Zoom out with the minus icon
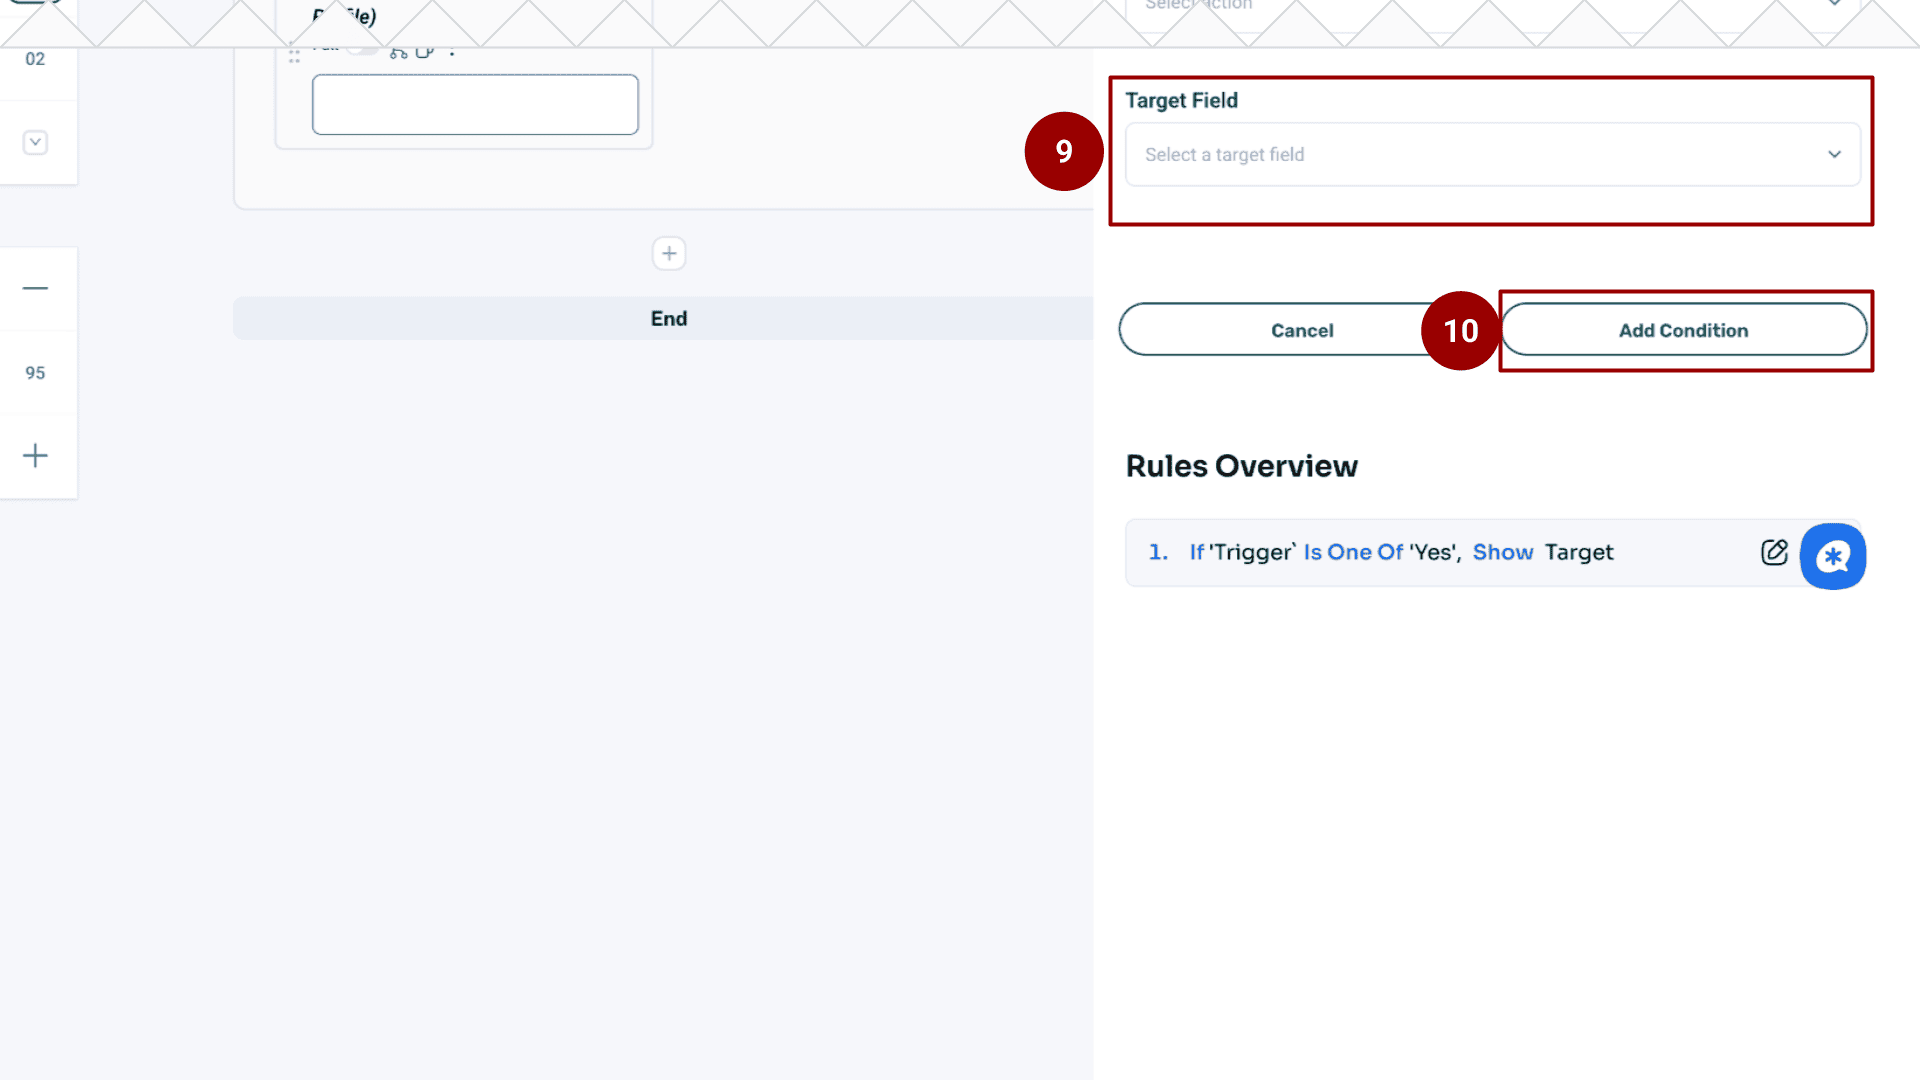Viewport: 1920px width, 1080px height. click(36, 288)
